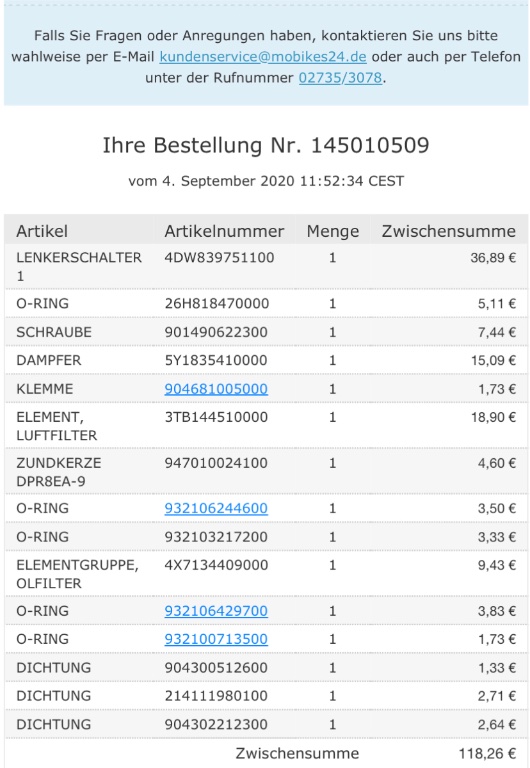Call the phone number 02735/3078 link
The image size is (530, 768).
coord(340,78)
